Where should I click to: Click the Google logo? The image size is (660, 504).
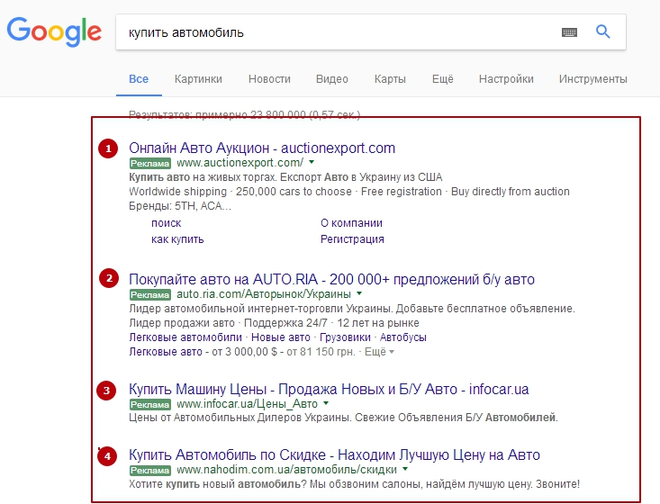pyautogui.click(x=54, y=31)
